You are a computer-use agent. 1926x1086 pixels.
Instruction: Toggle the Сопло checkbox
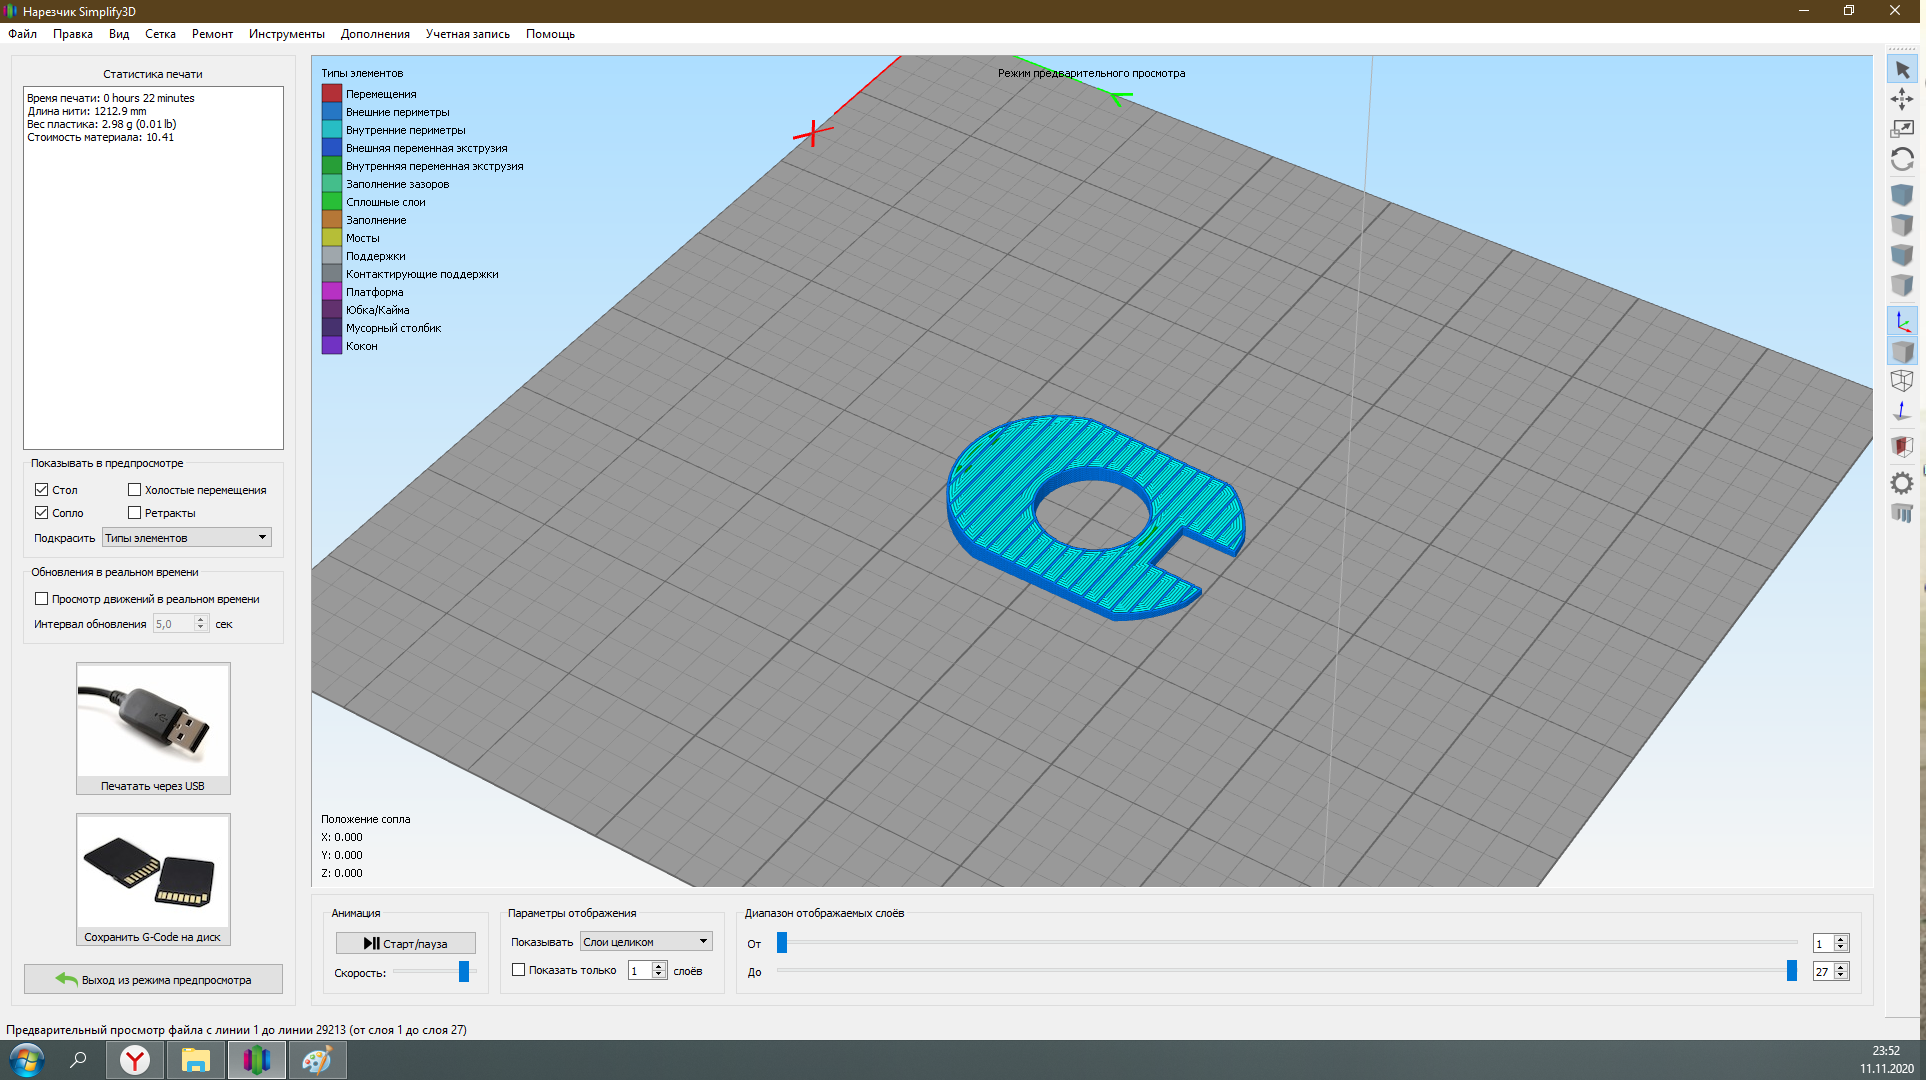[x=41, y=512]
